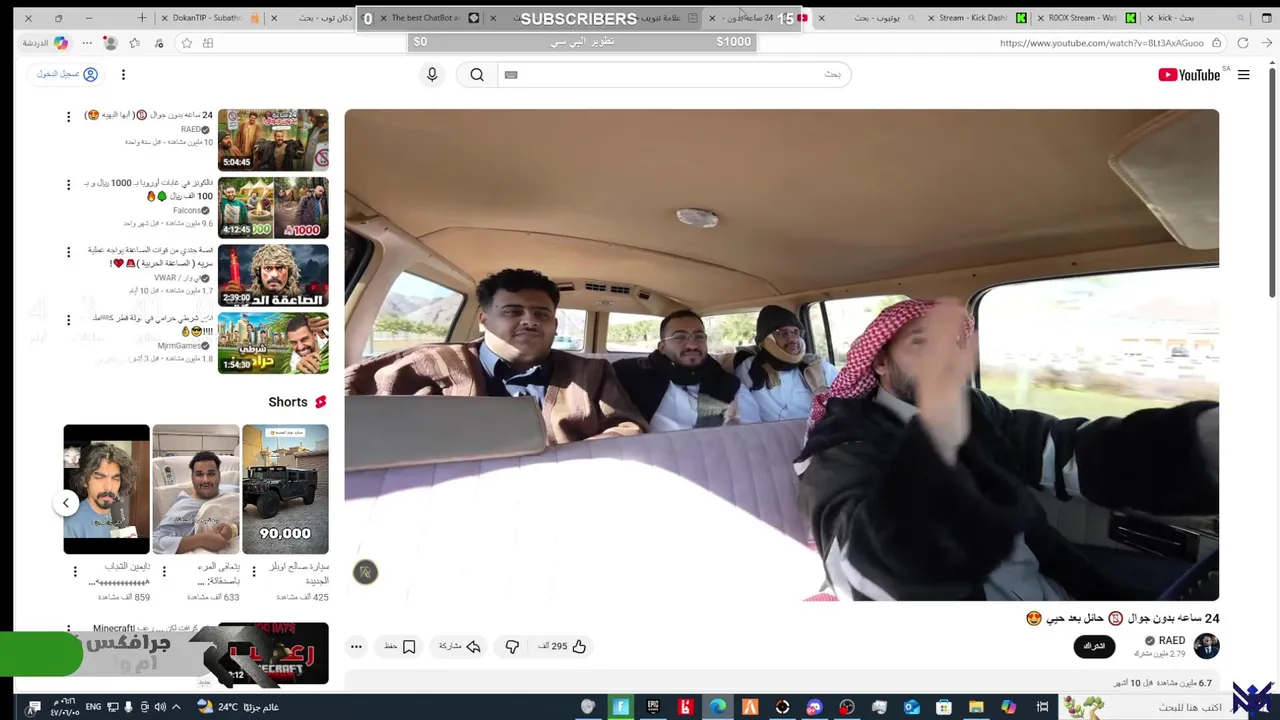Click the sign-in button with user icon
The width and height of the screenshot is (1280, 720).
point(68,75)
